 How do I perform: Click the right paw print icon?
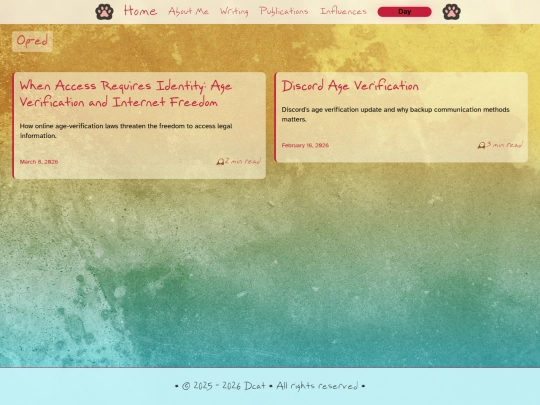click(451, 12)
